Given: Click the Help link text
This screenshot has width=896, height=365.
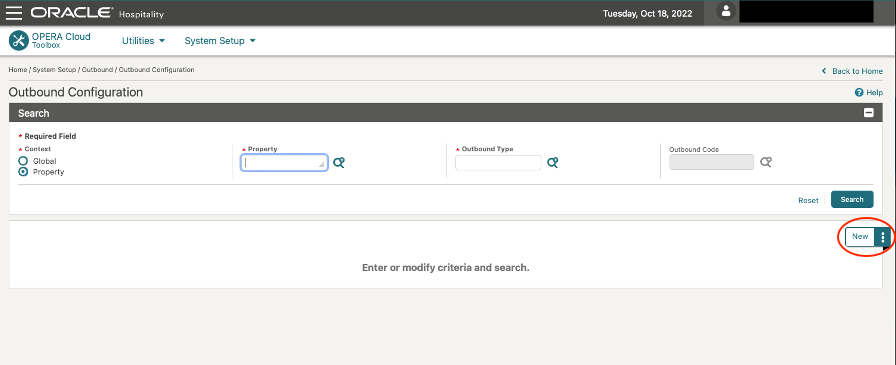Looking at the screenshot, I should coord(874,93).
